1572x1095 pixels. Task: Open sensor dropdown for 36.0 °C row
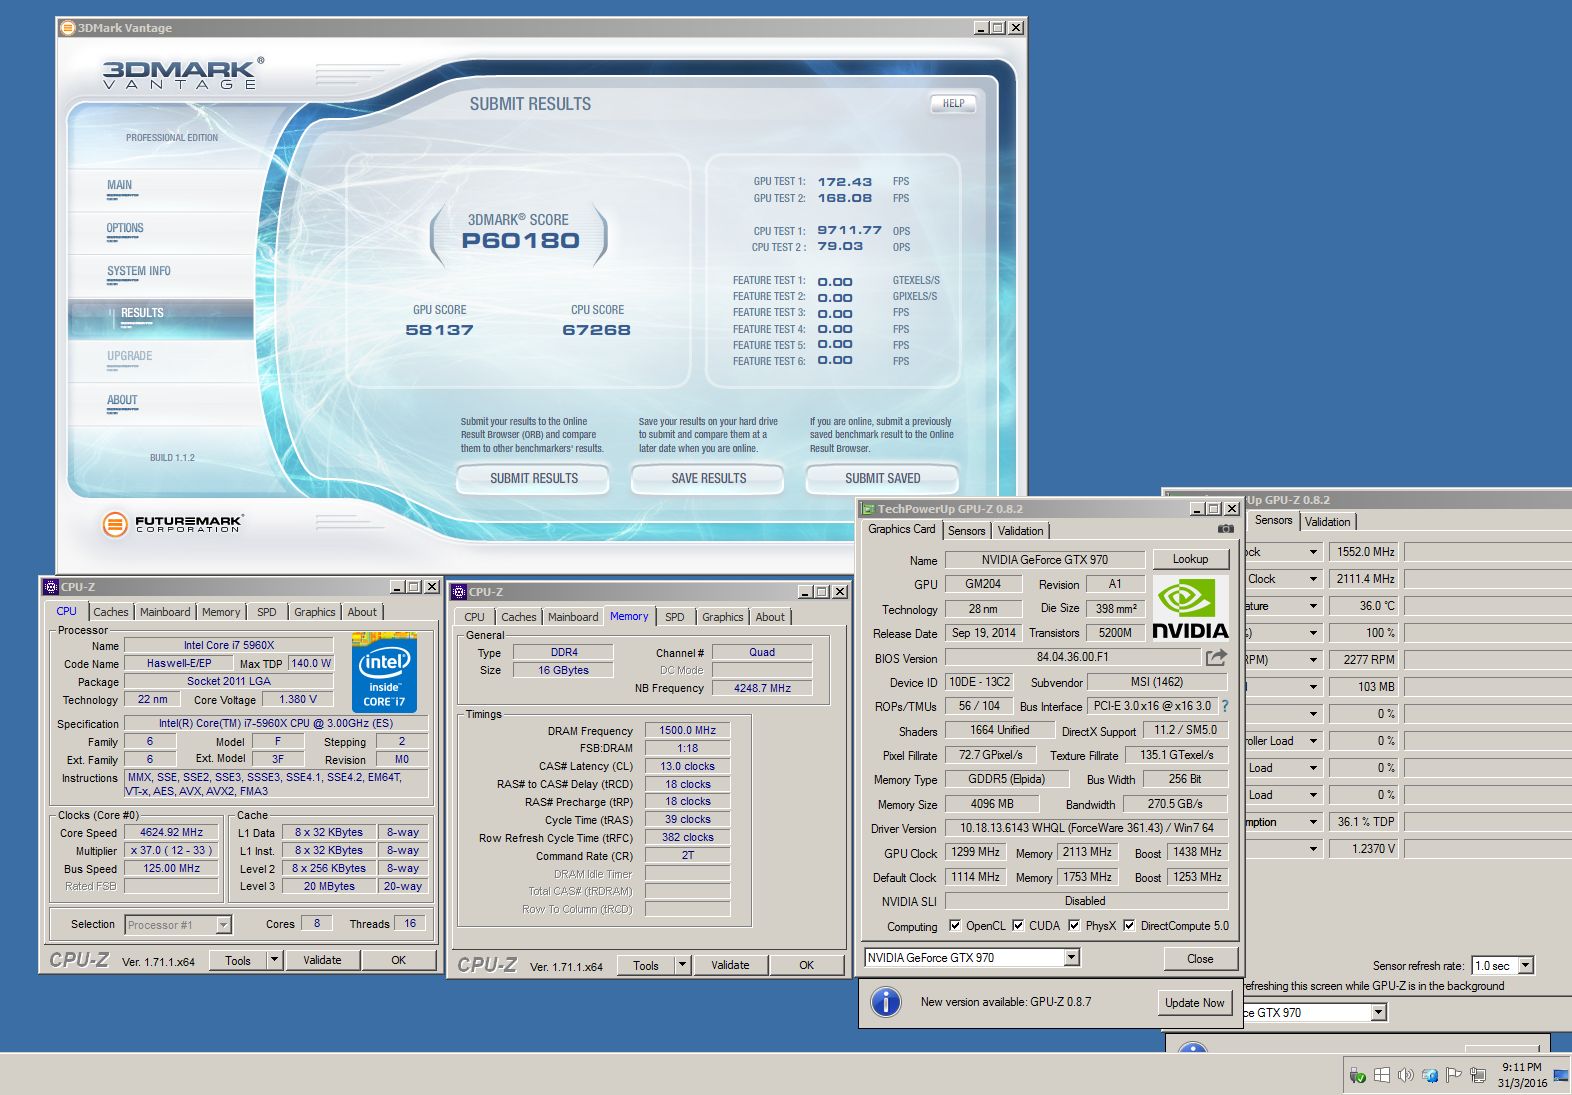tap(1313, 606)
